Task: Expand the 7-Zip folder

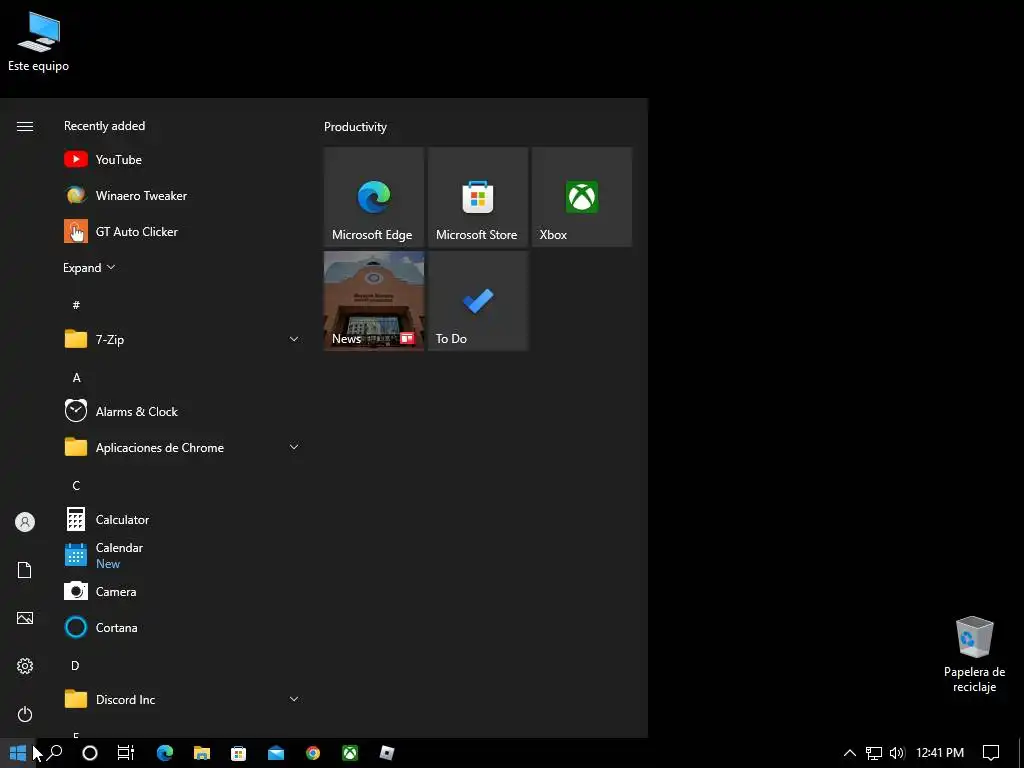Action: (182, 339)
